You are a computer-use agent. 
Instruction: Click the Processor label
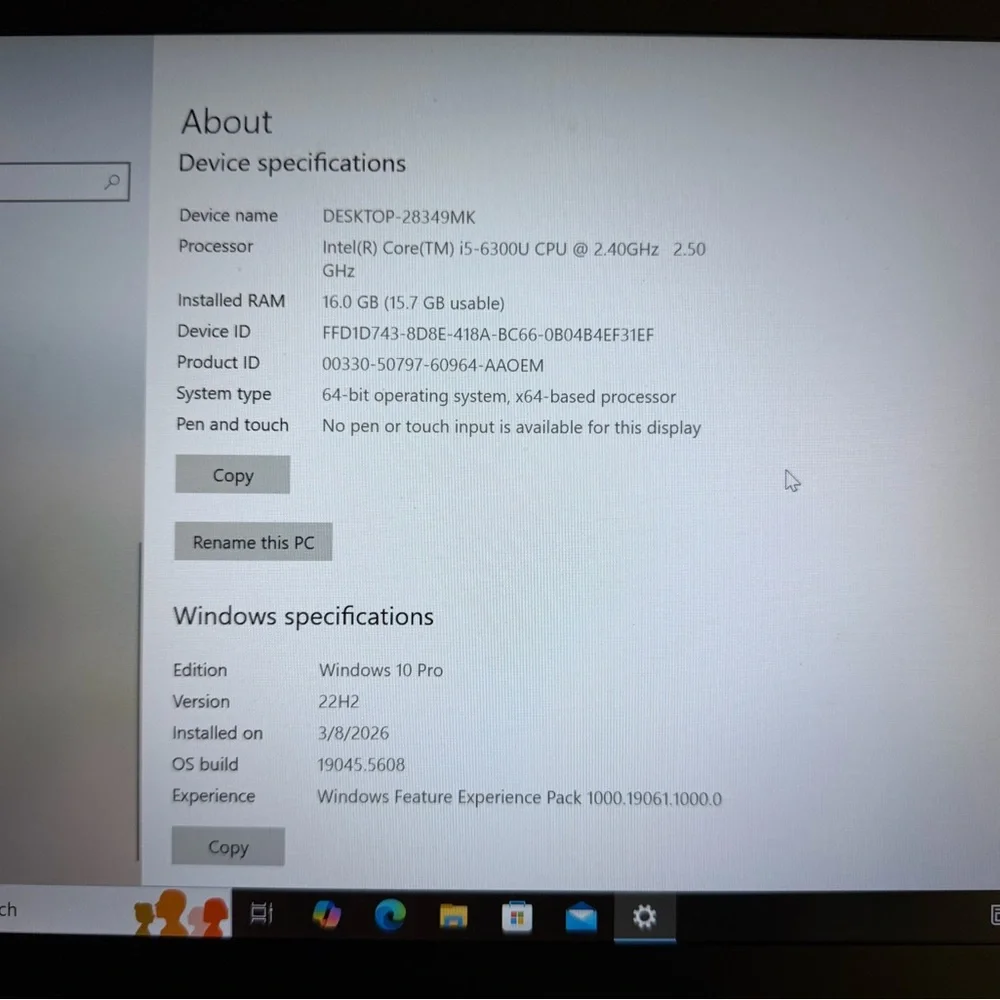click(x=216, y=246)
